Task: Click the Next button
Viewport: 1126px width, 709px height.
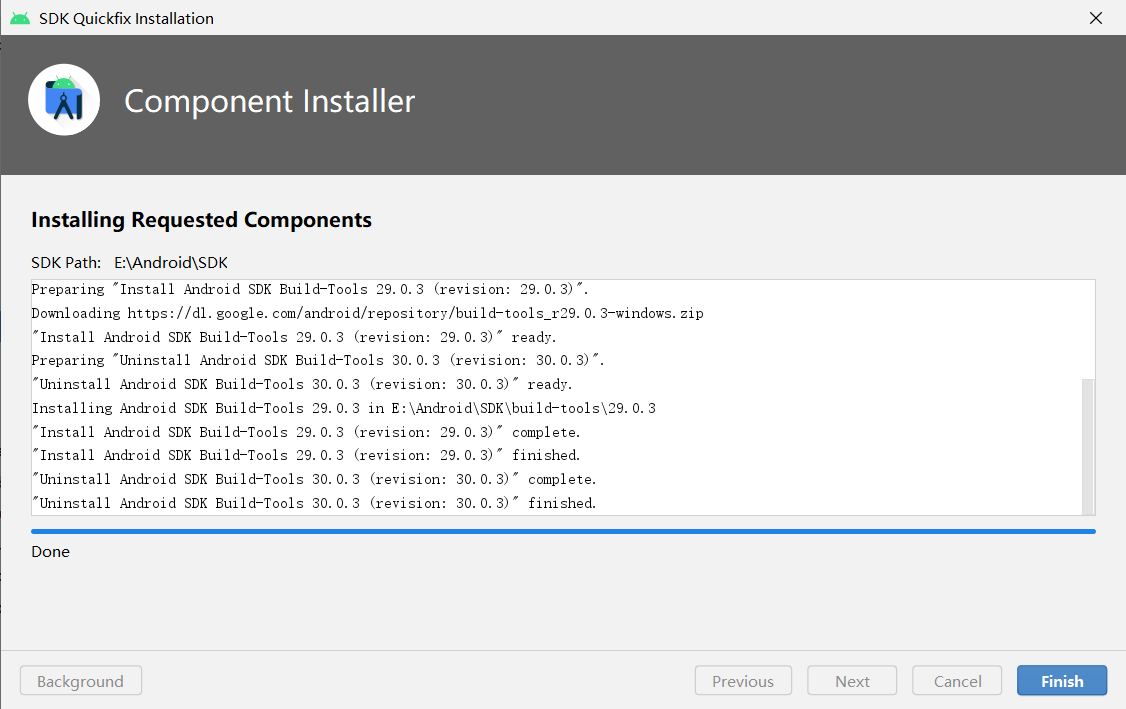Action: coord(851,680)
